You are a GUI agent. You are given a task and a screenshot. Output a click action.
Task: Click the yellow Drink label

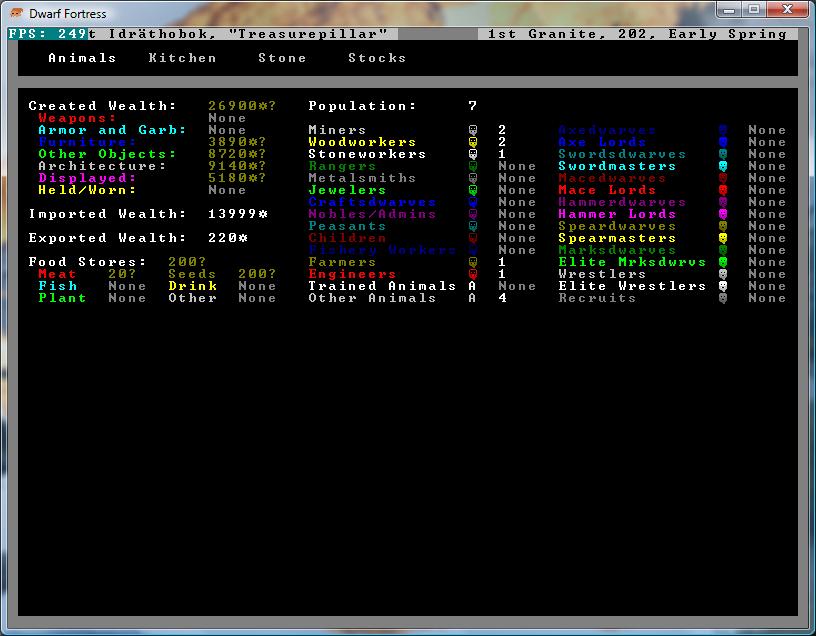pos(192,286)
